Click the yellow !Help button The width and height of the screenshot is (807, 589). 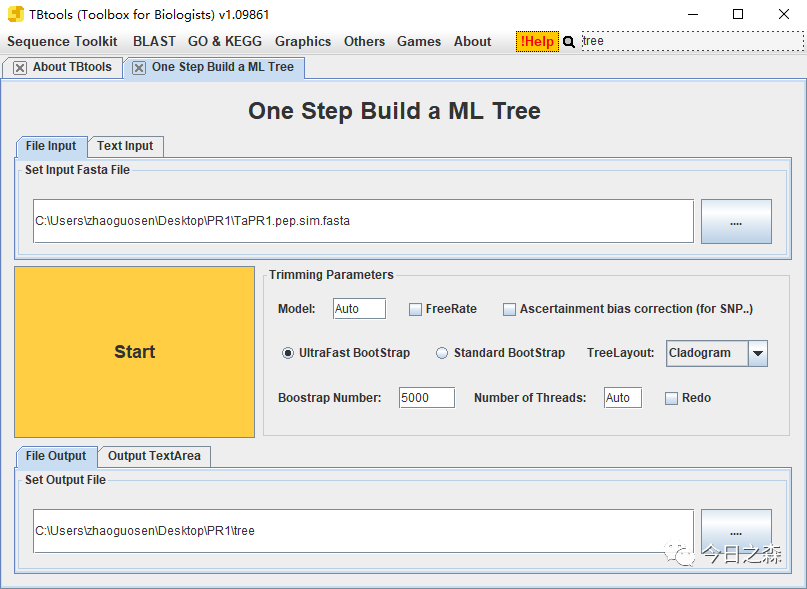point(537,41)
